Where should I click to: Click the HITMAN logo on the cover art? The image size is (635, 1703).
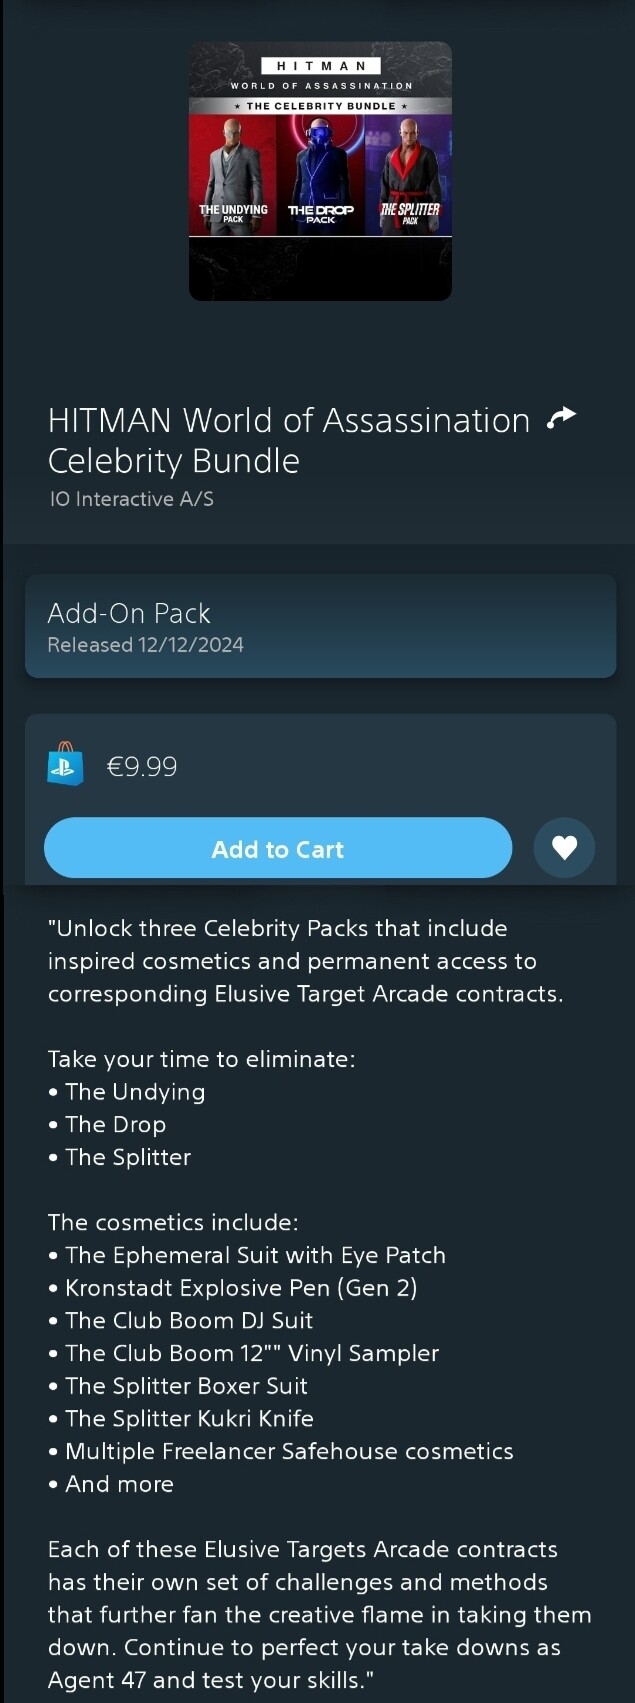(x=321, y=66)
